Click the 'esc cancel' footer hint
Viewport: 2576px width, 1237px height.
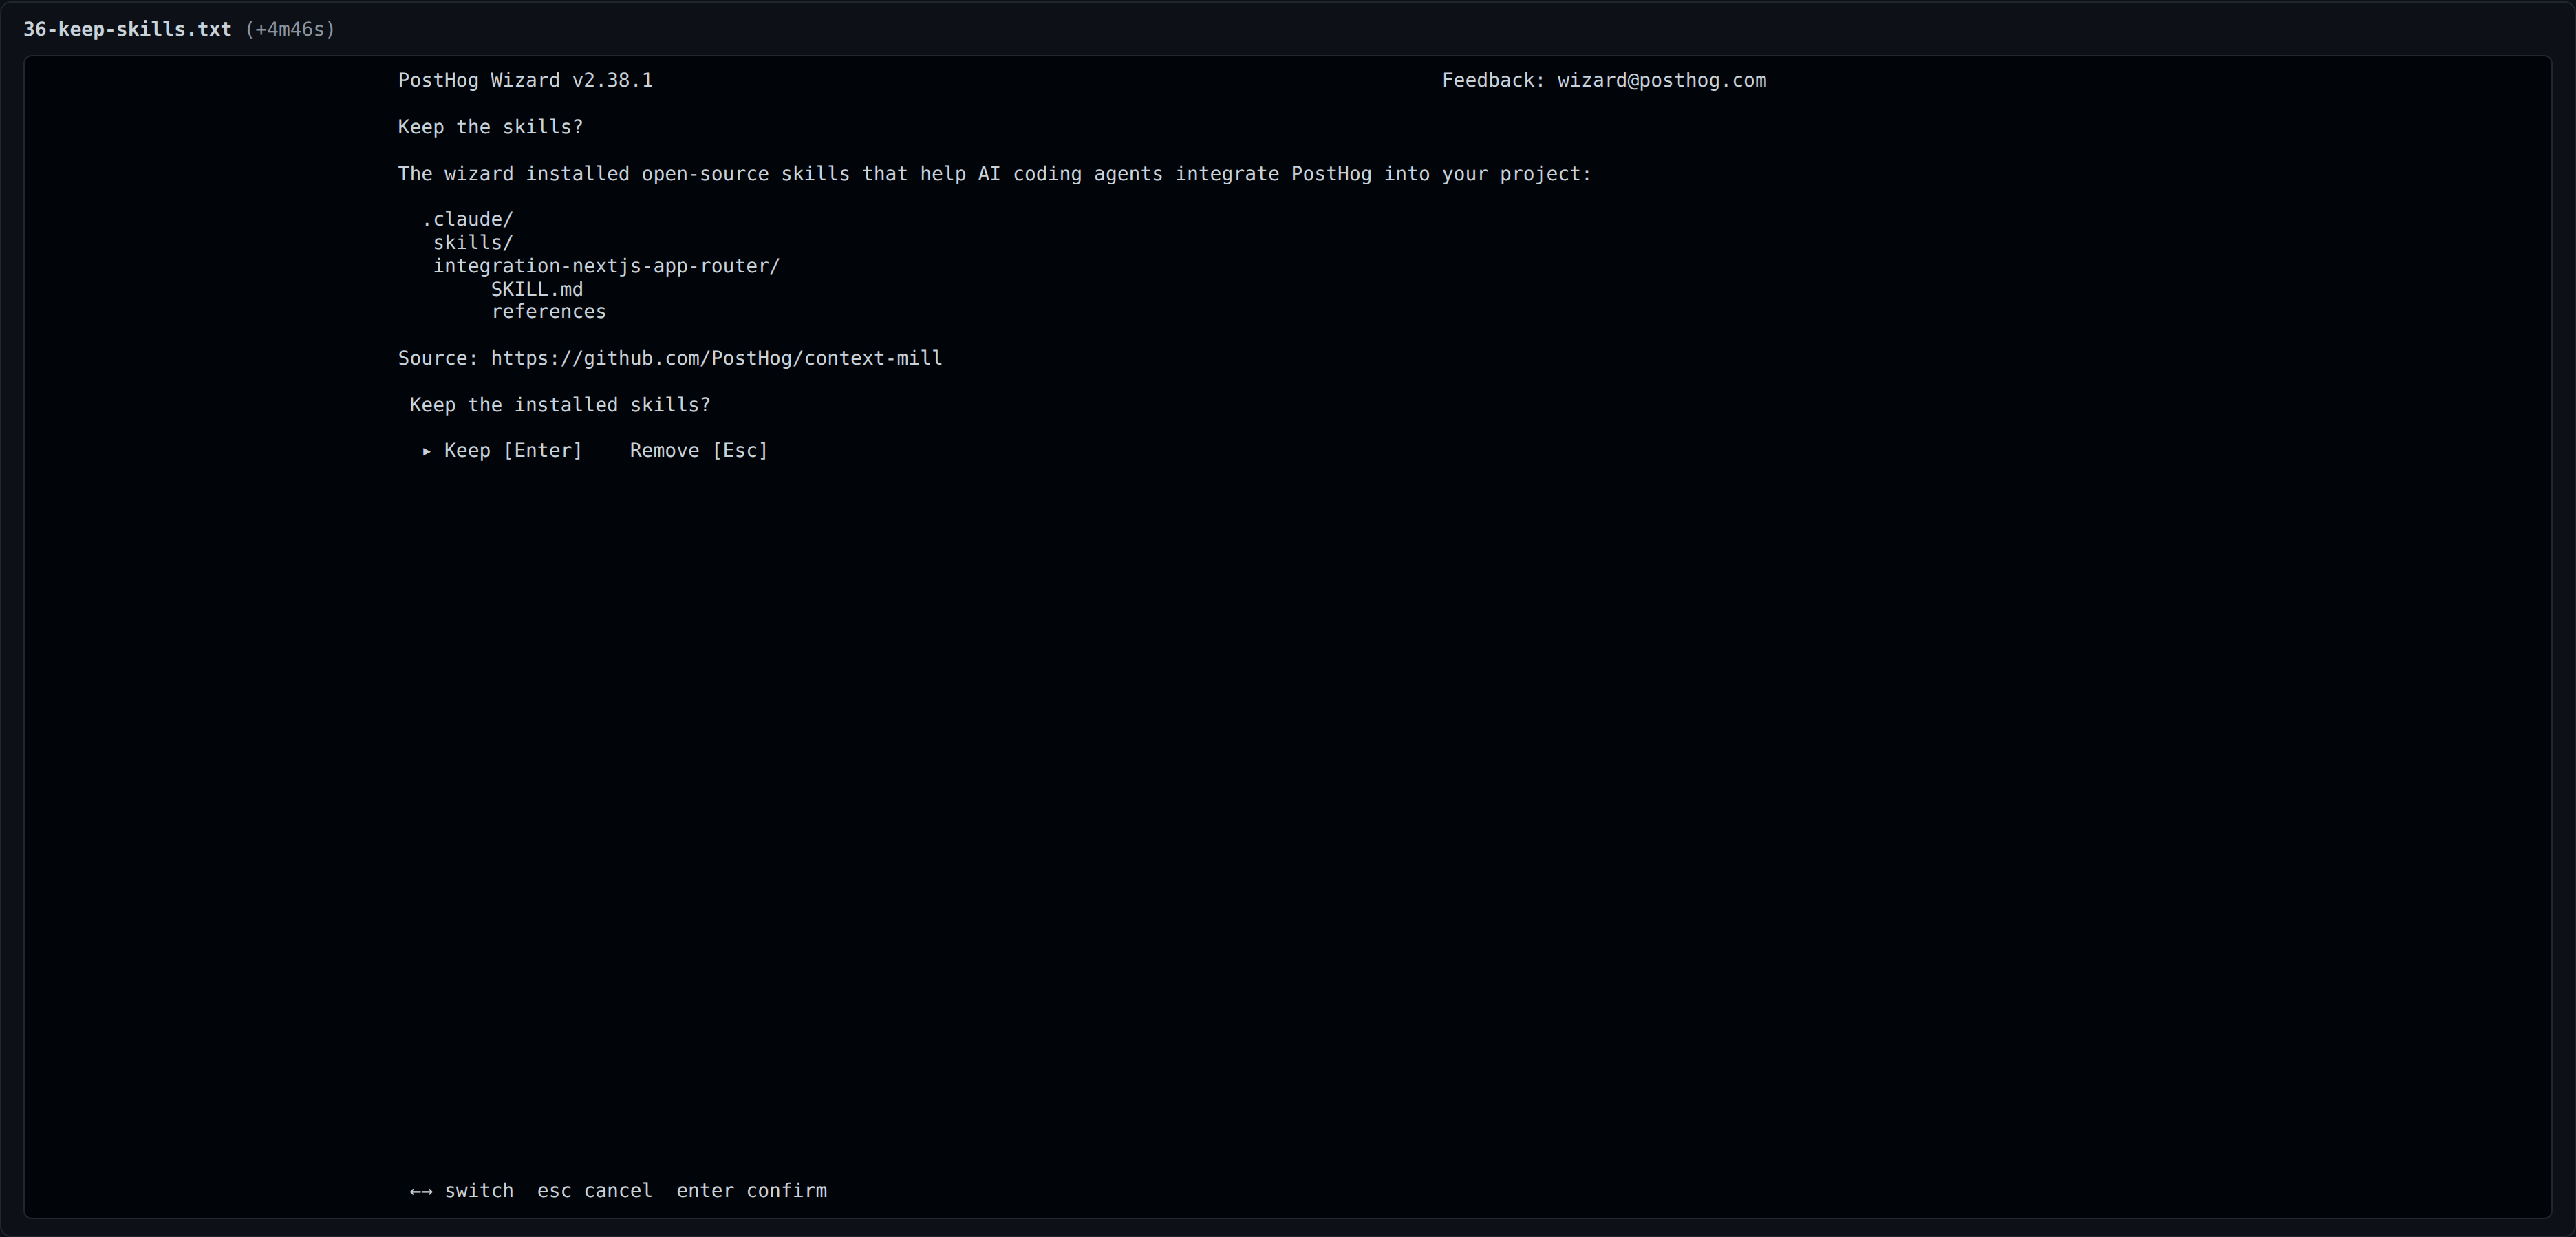595,1191
